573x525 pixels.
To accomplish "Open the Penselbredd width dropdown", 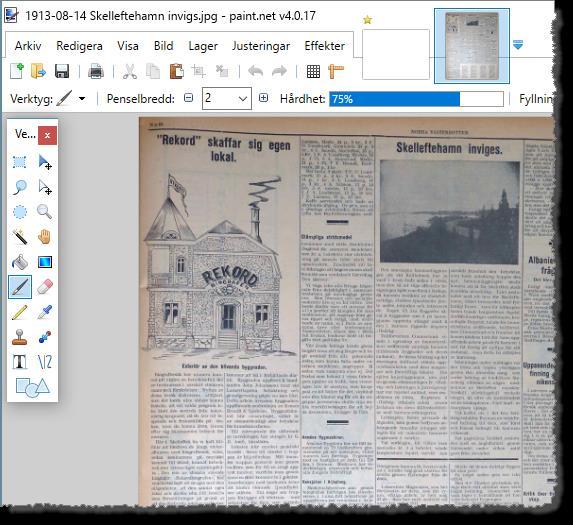I will coord(243,99).
